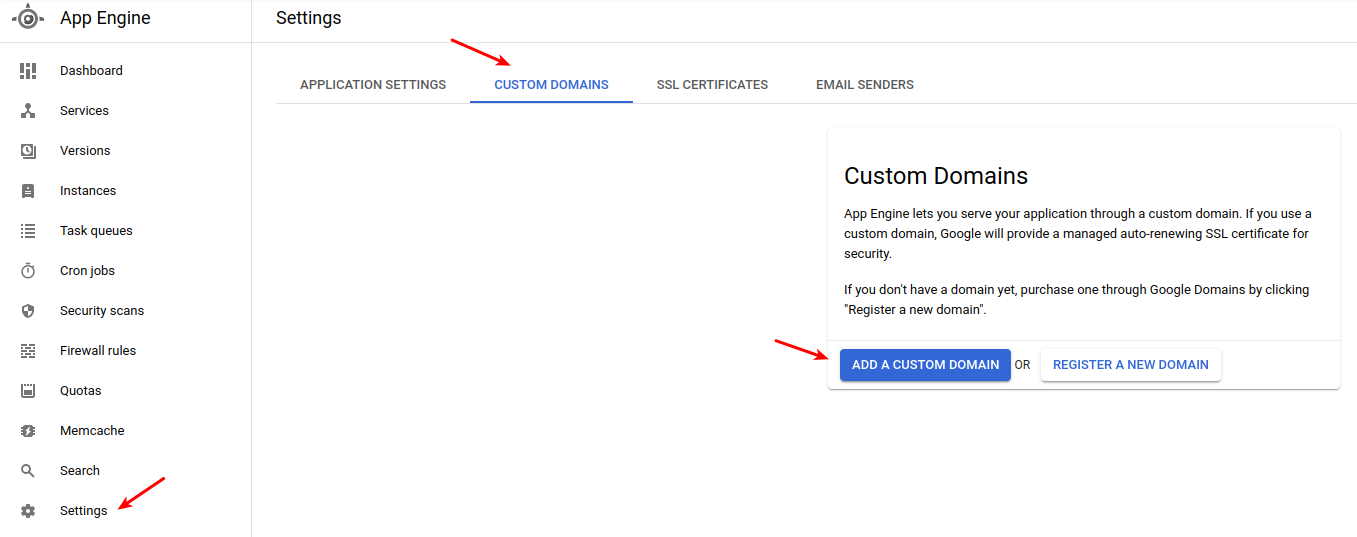Click the Memcache chip icon

click(x=28, y=431)
